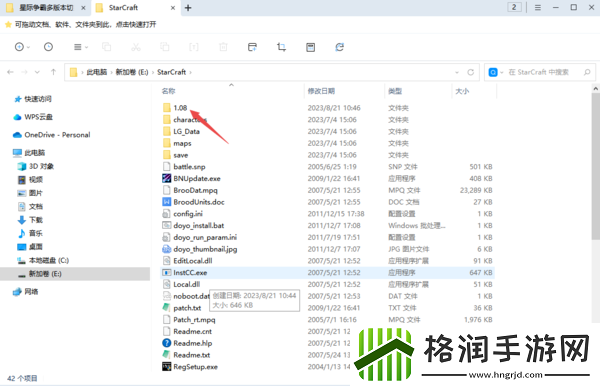The image size is (600, 386).
Task: Click the copy toolbar icon
Action: tap(106, 47)
